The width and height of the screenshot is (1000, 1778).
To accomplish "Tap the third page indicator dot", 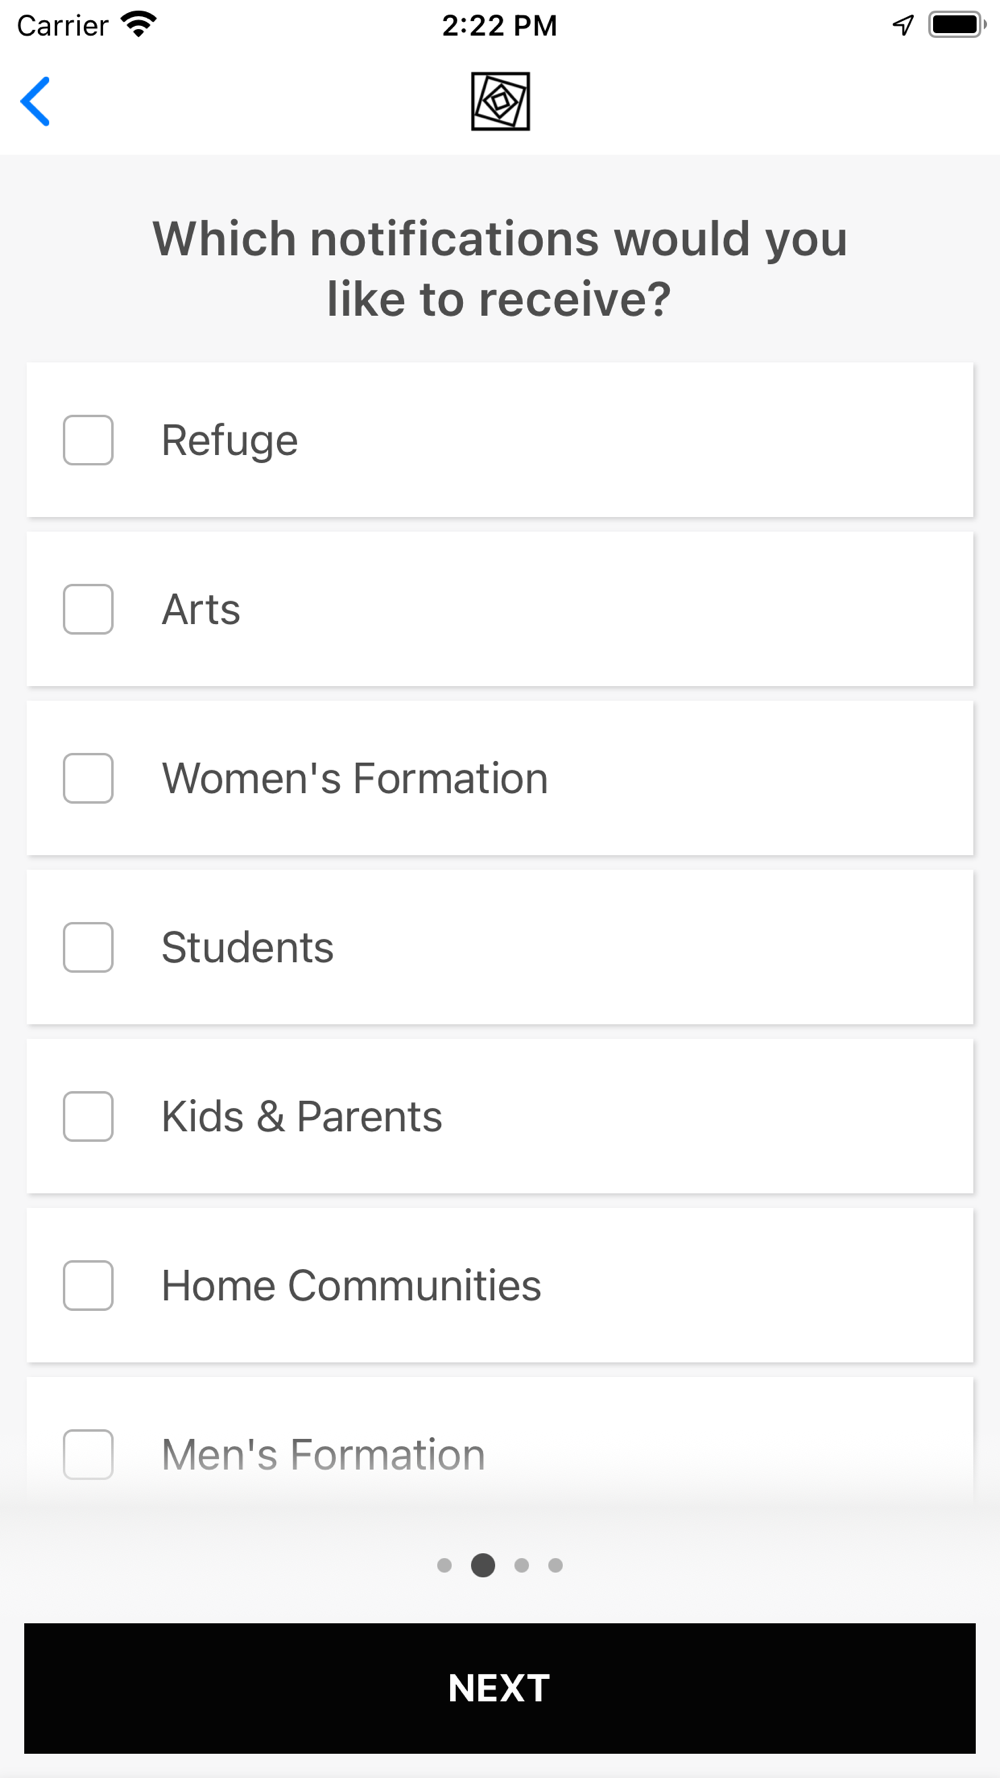I will point(522,1565).
